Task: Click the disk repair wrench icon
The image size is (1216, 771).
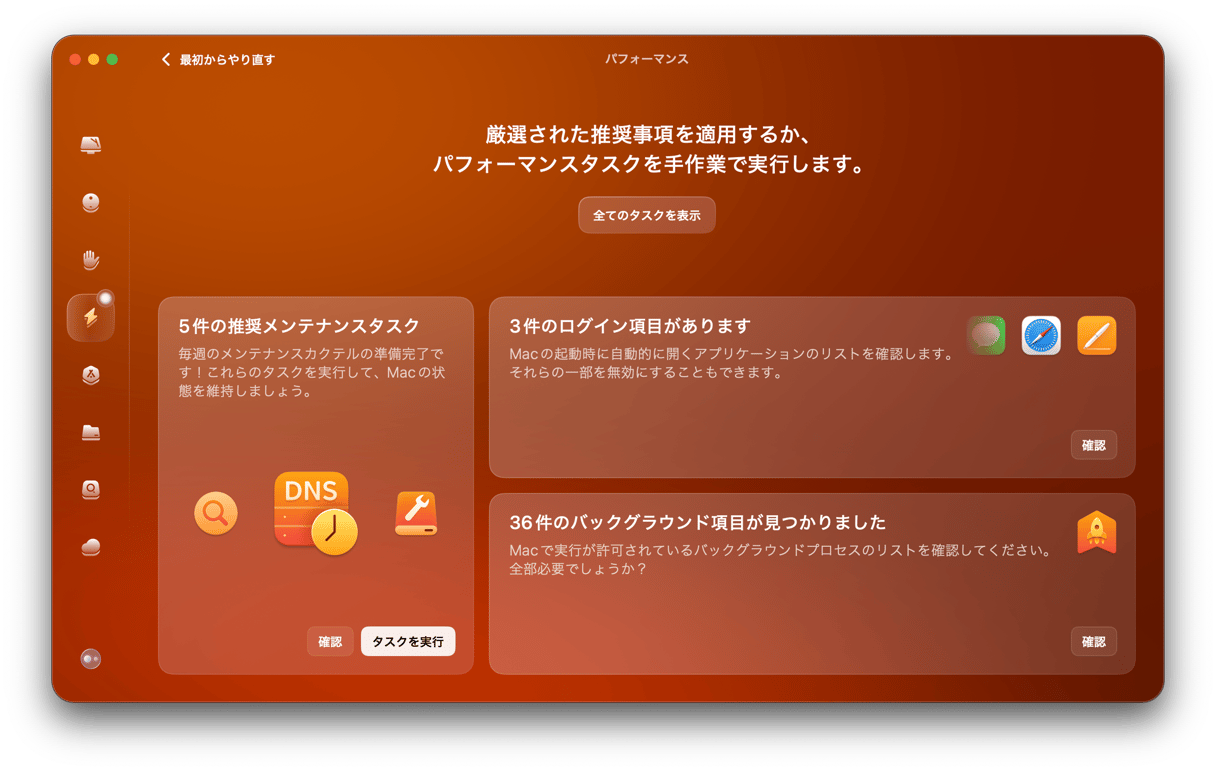Action: tap(416, 514)
